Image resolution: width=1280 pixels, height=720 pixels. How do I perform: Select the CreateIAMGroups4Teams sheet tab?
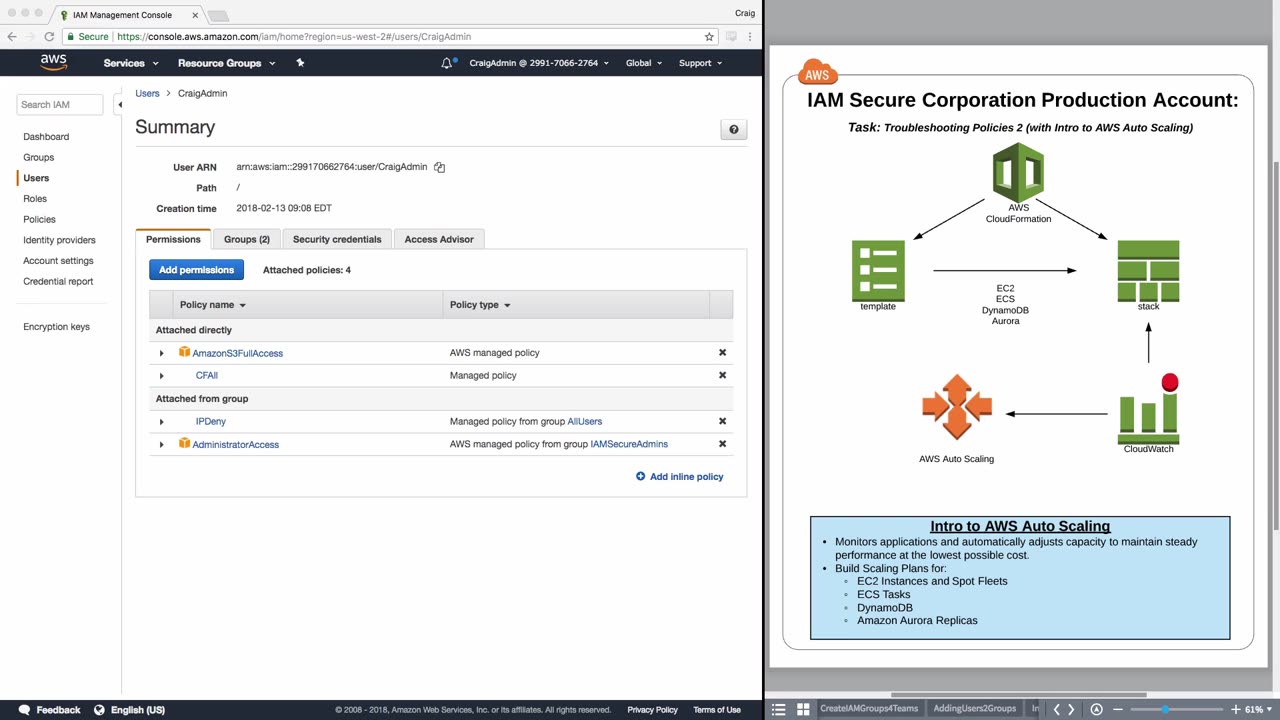[x=869, y=709]
